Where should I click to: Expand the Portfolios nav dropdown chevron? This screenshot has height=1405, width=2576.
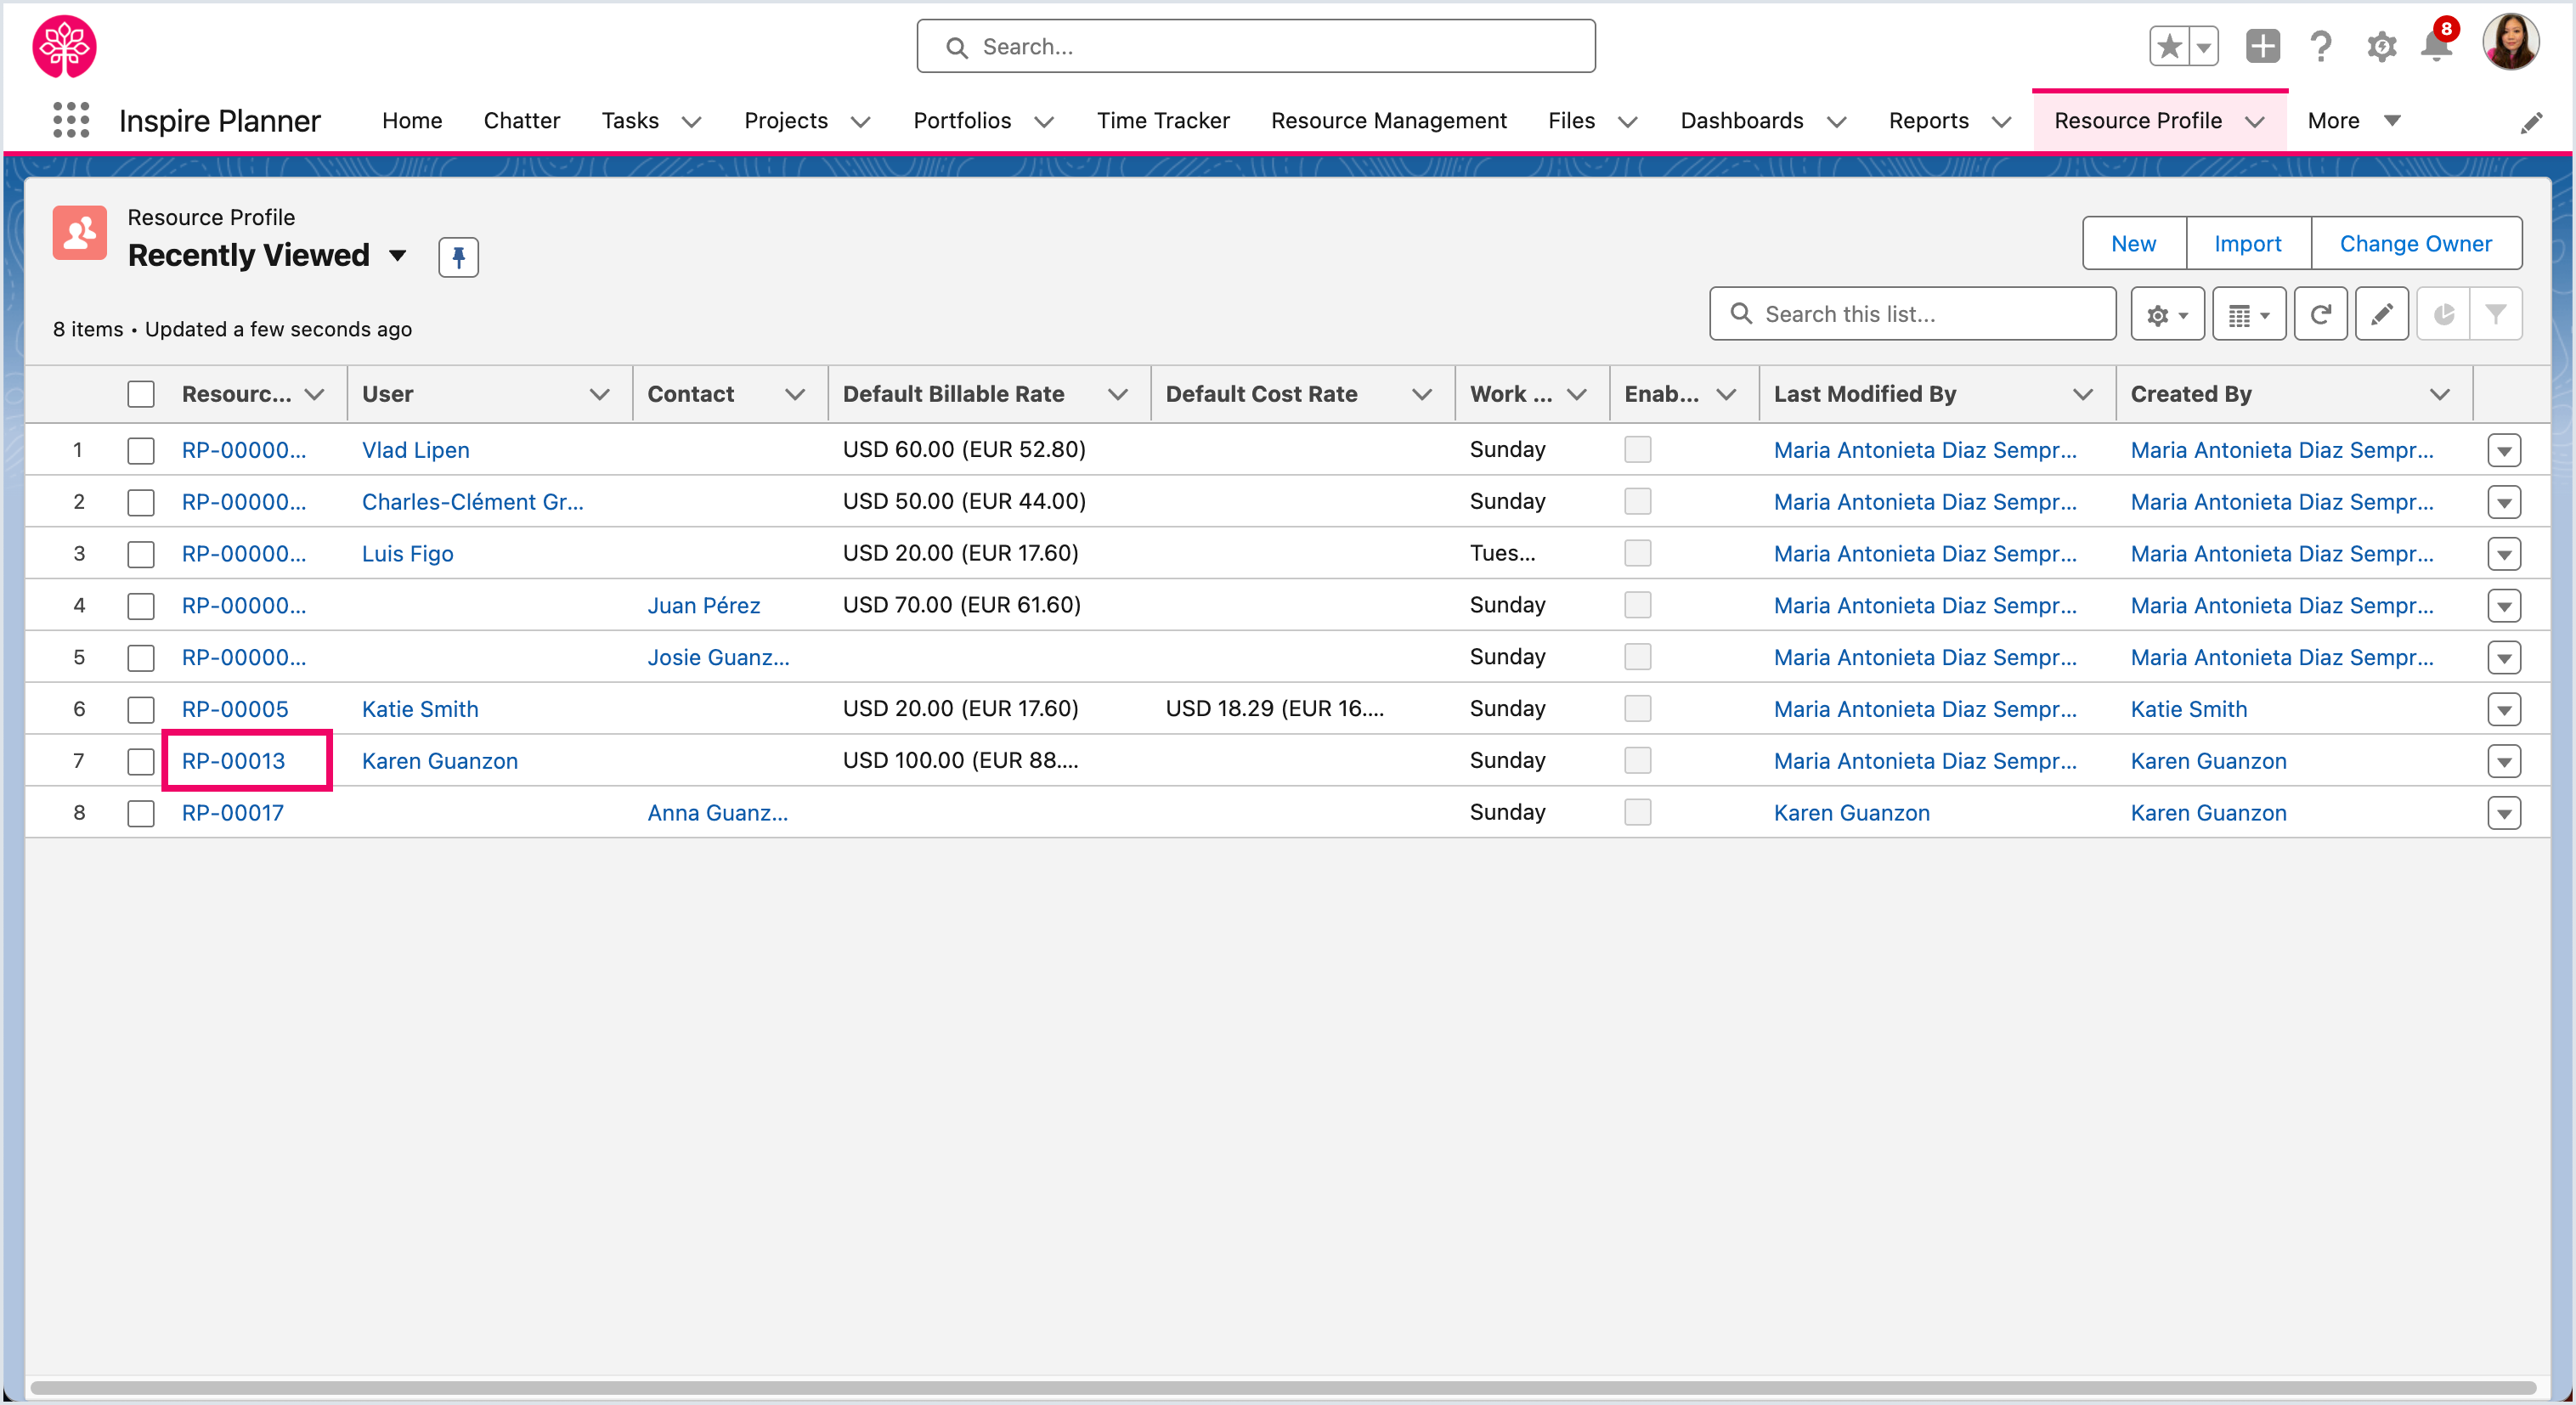pos(1044,122)
